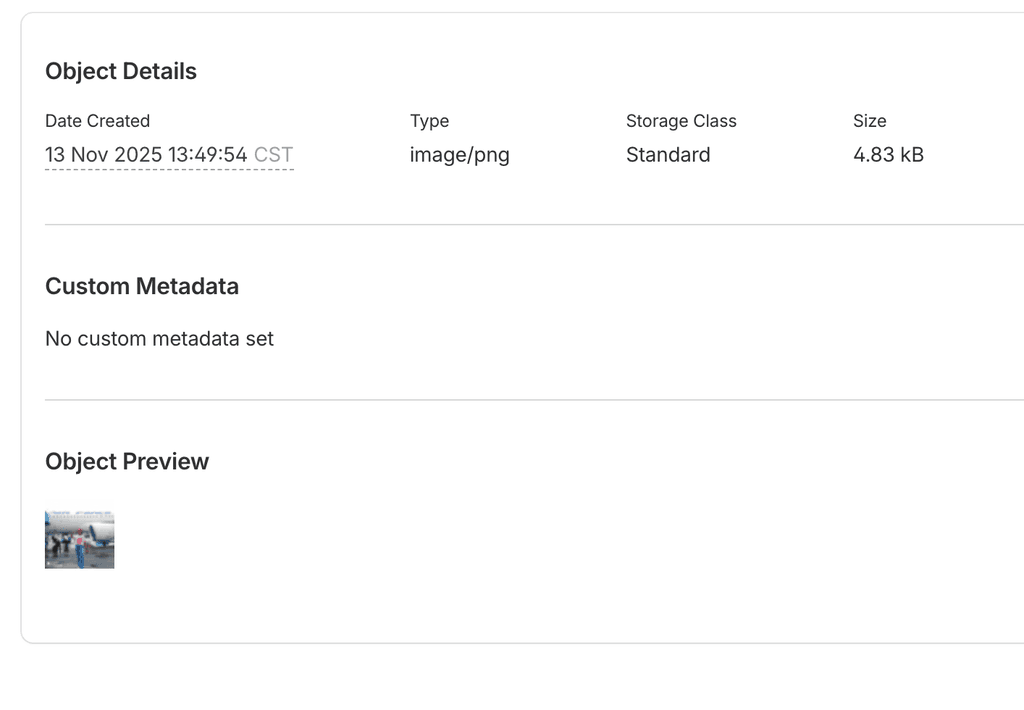The width and height of the screenshot is (1024, 710).
Task: Click the Object Preview section heading
Action: [126, 461]
